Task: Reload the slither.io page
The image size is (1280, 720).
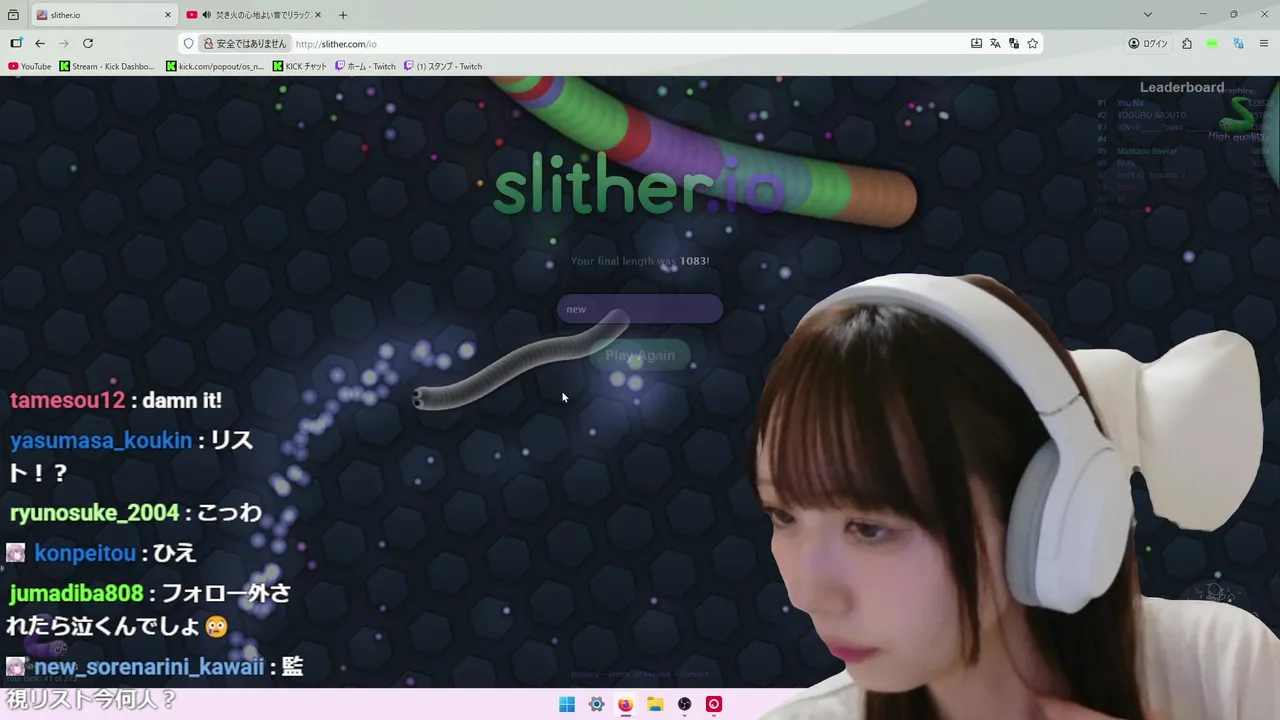Action: [88, 43]
